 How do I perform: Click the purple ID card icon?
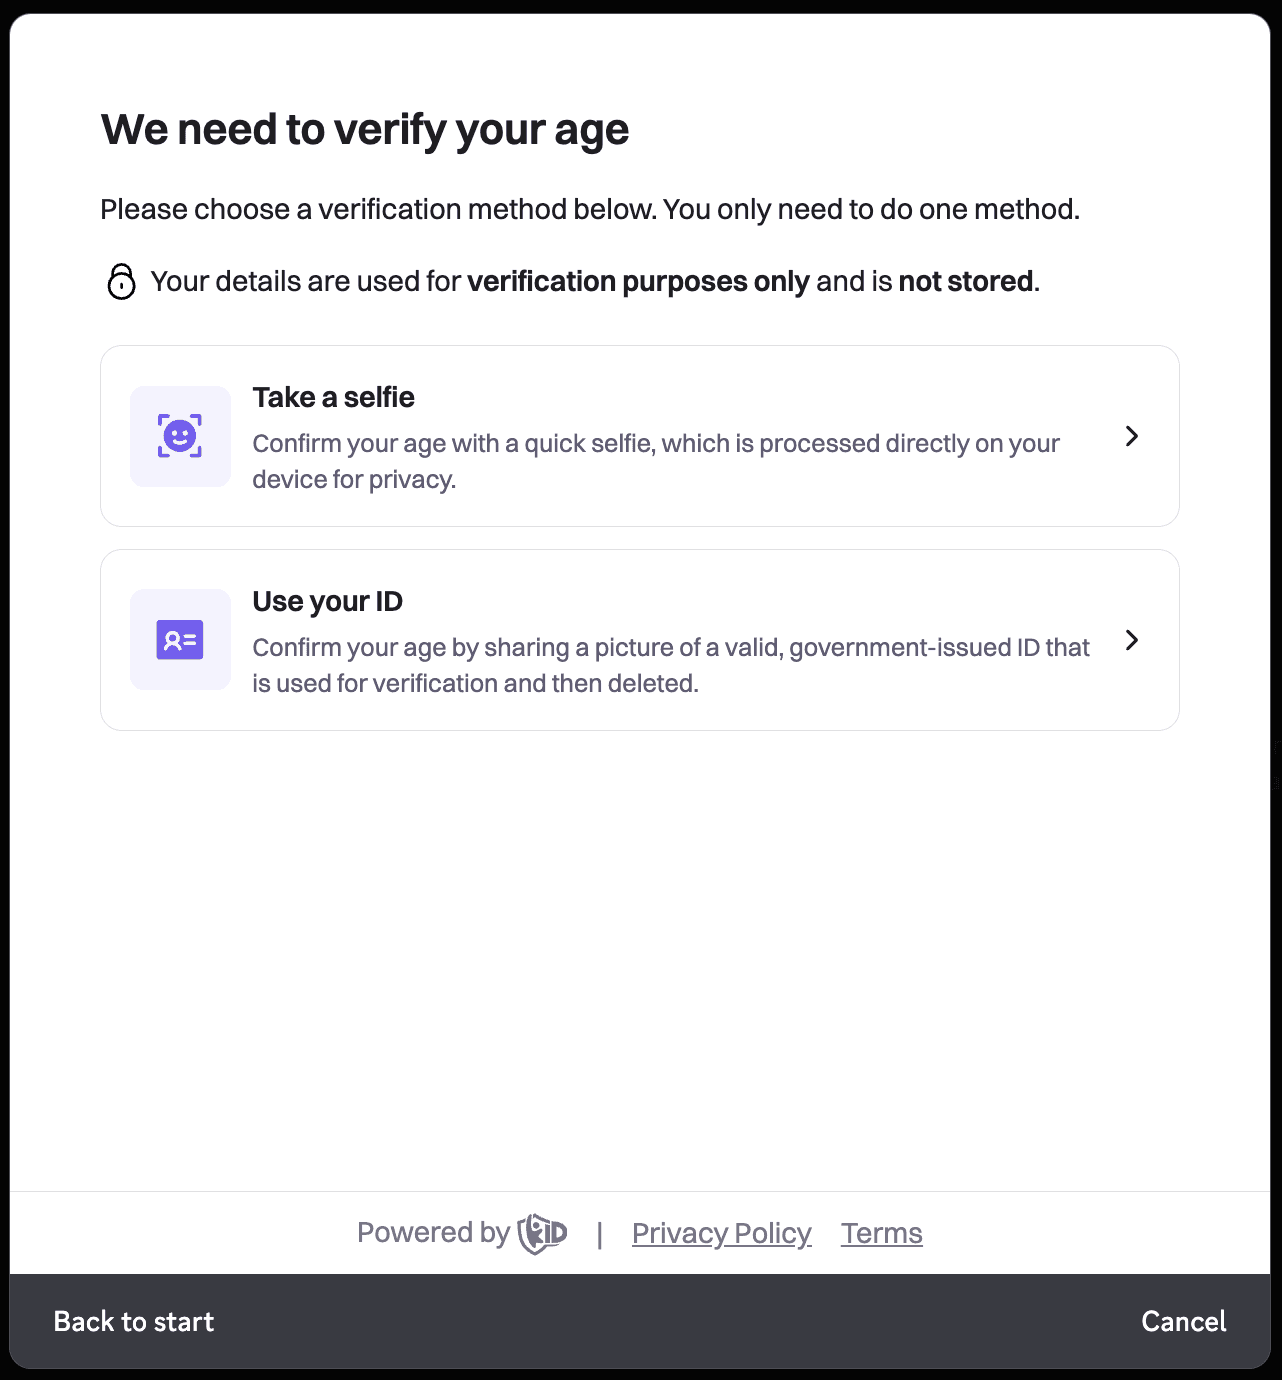pyautogui.click(x=180, y=639)
